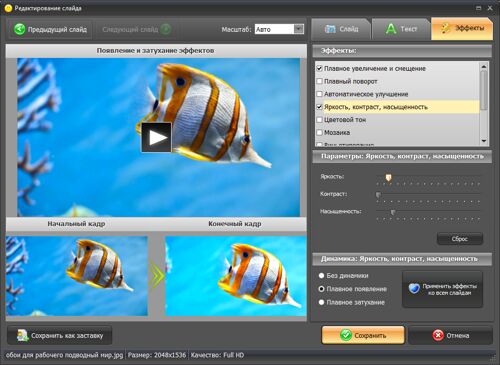
Task: Click the Качество: Full HD status text
Action: [x=217, y=355]
